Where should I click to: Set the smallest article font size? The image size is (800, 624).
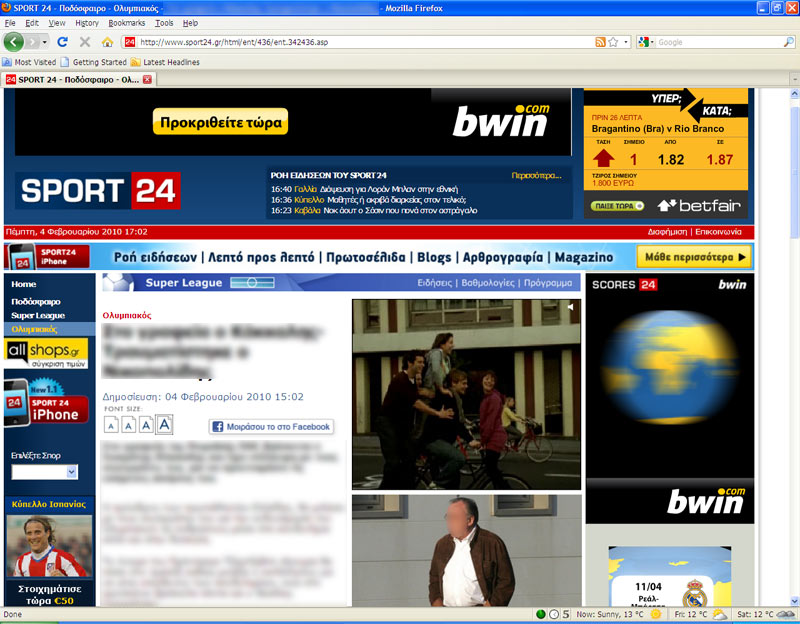point(112,425)
